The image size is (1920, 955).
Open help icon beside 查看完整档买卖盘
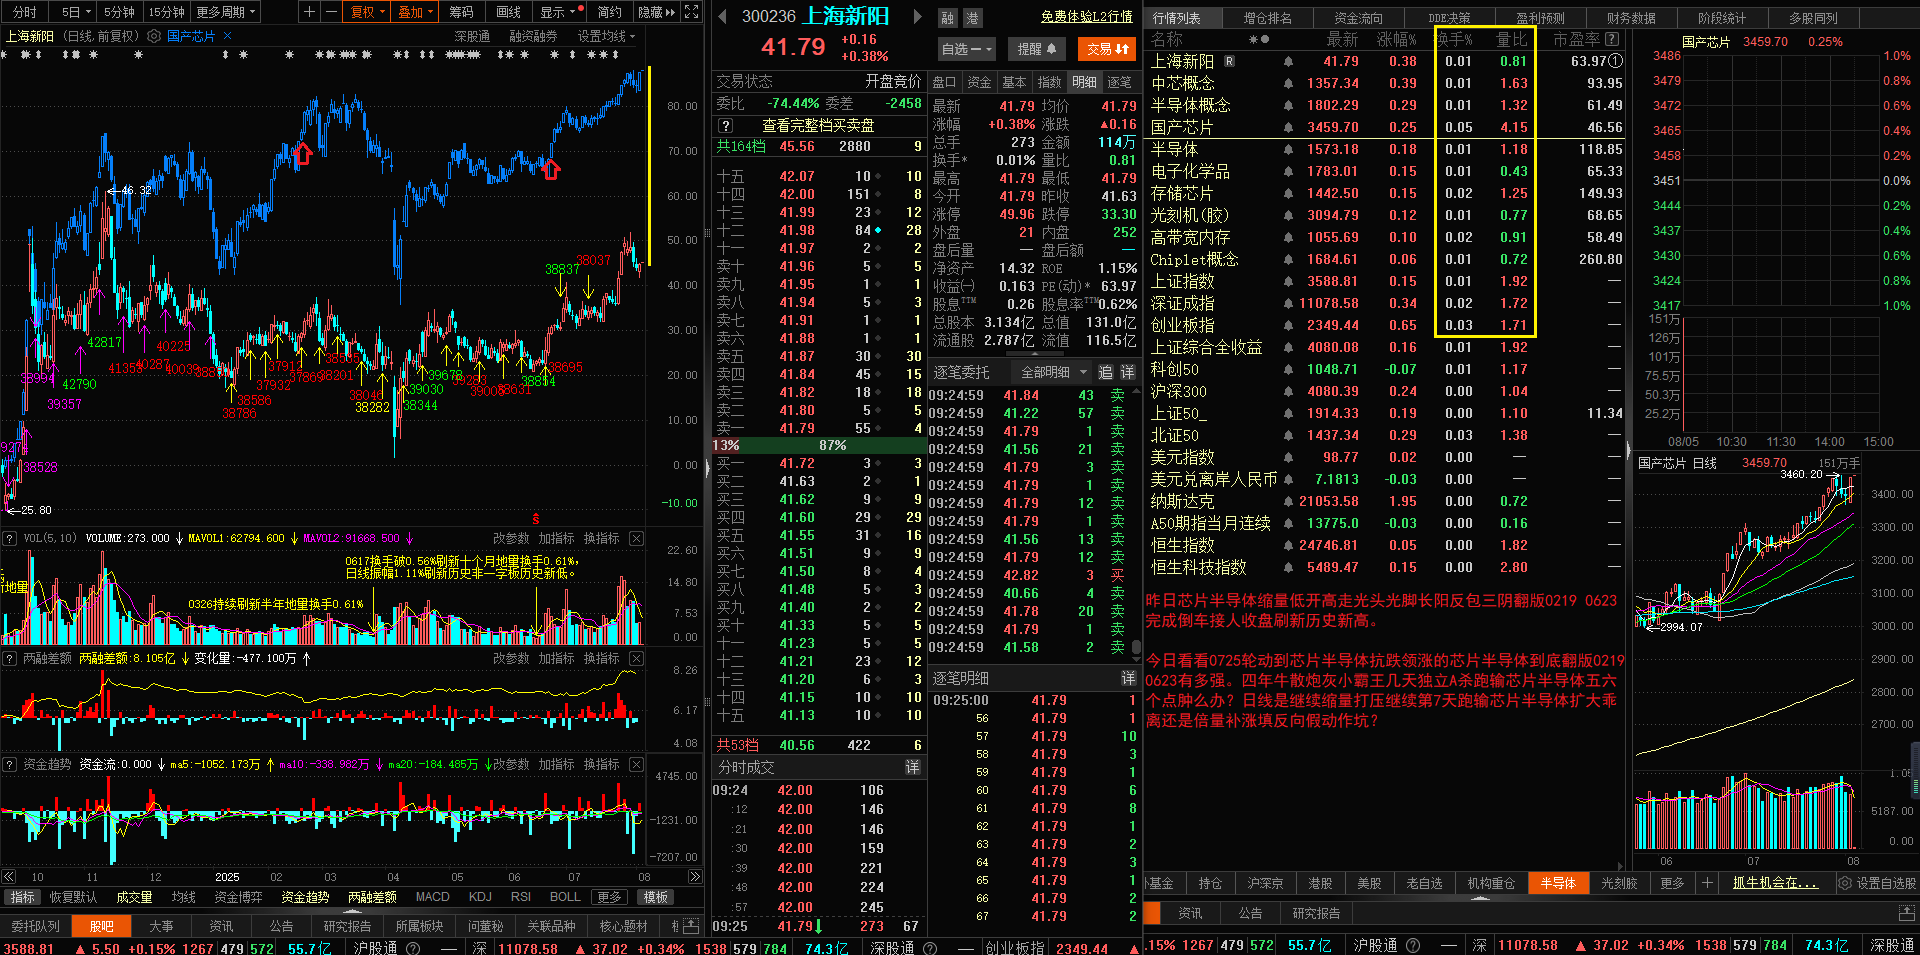pyautogui.click(x=726, y=126)
